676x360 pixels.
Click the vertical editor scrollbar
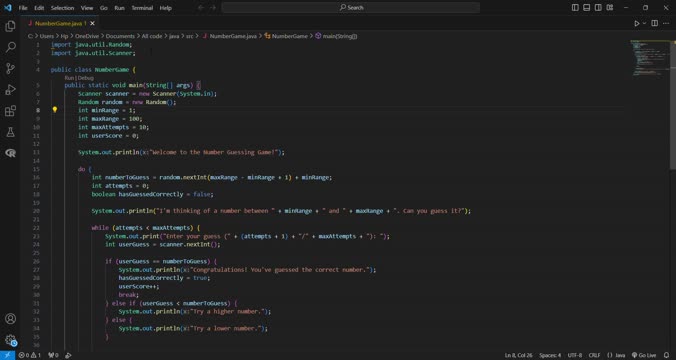point(673,106)
